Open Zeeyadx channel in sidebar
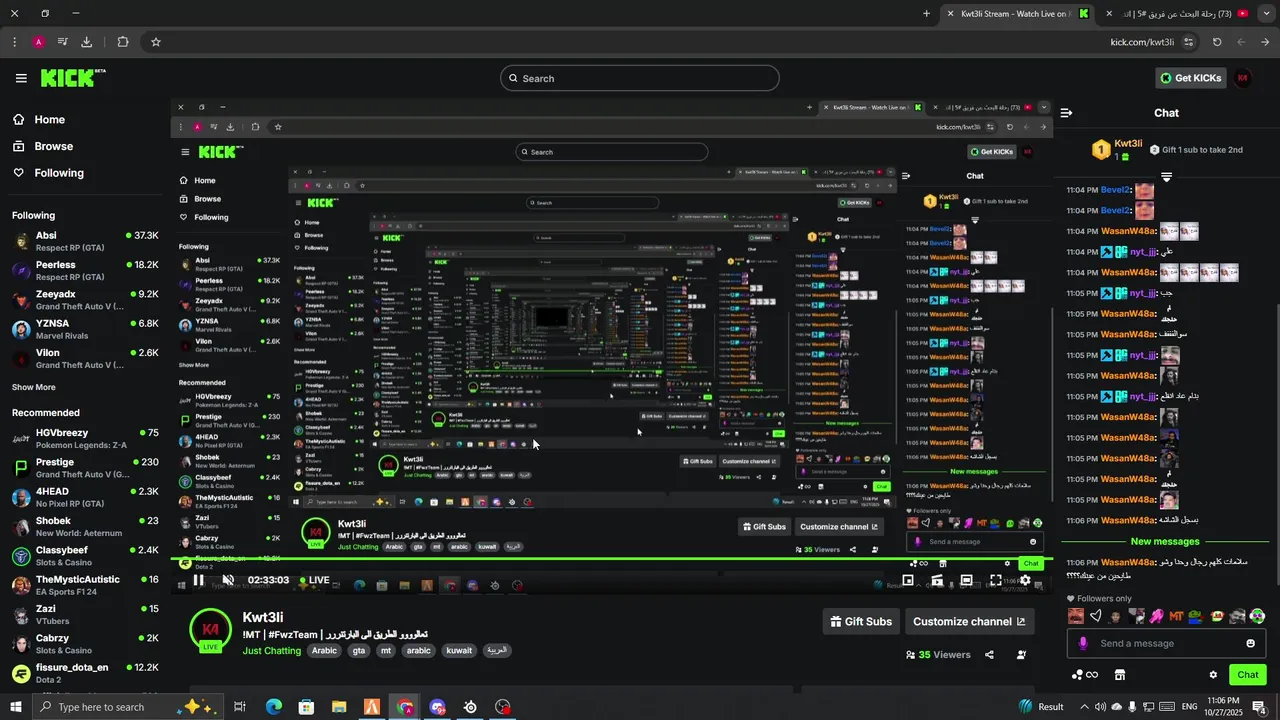This screenshot has width=1280, height=720. coord(85,300)
